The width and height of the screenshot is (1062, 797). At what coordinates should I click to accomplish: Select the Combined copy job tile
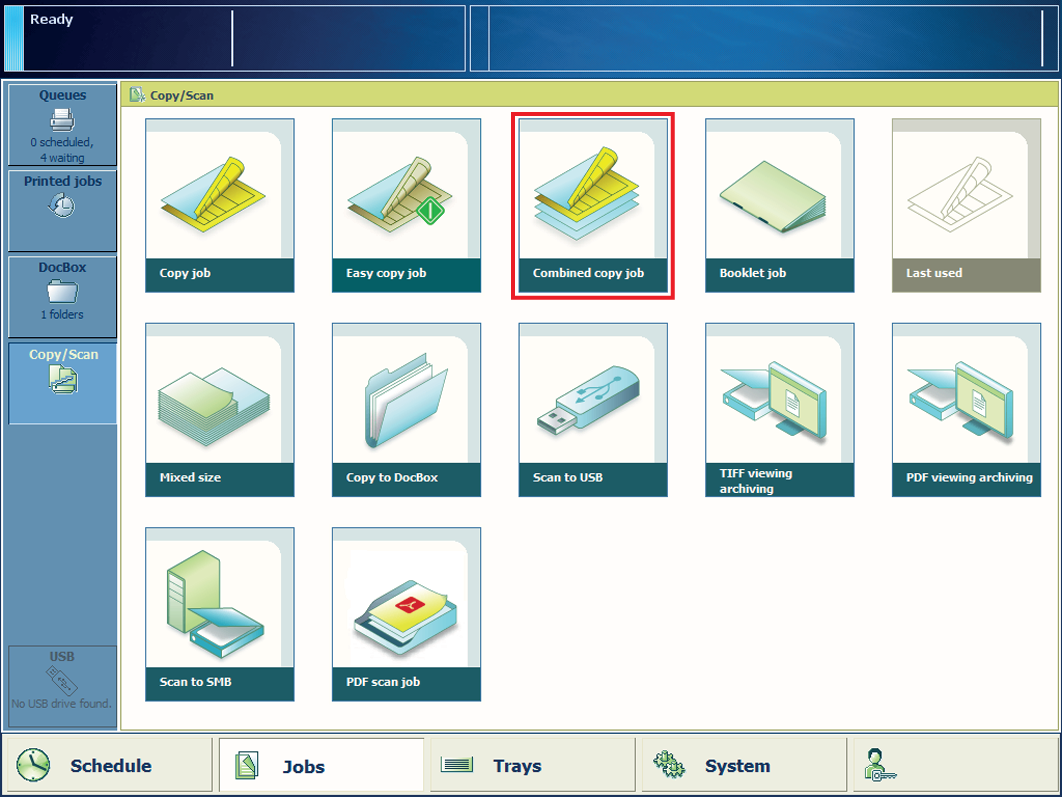pyautogui.click(x=593, y=205)
